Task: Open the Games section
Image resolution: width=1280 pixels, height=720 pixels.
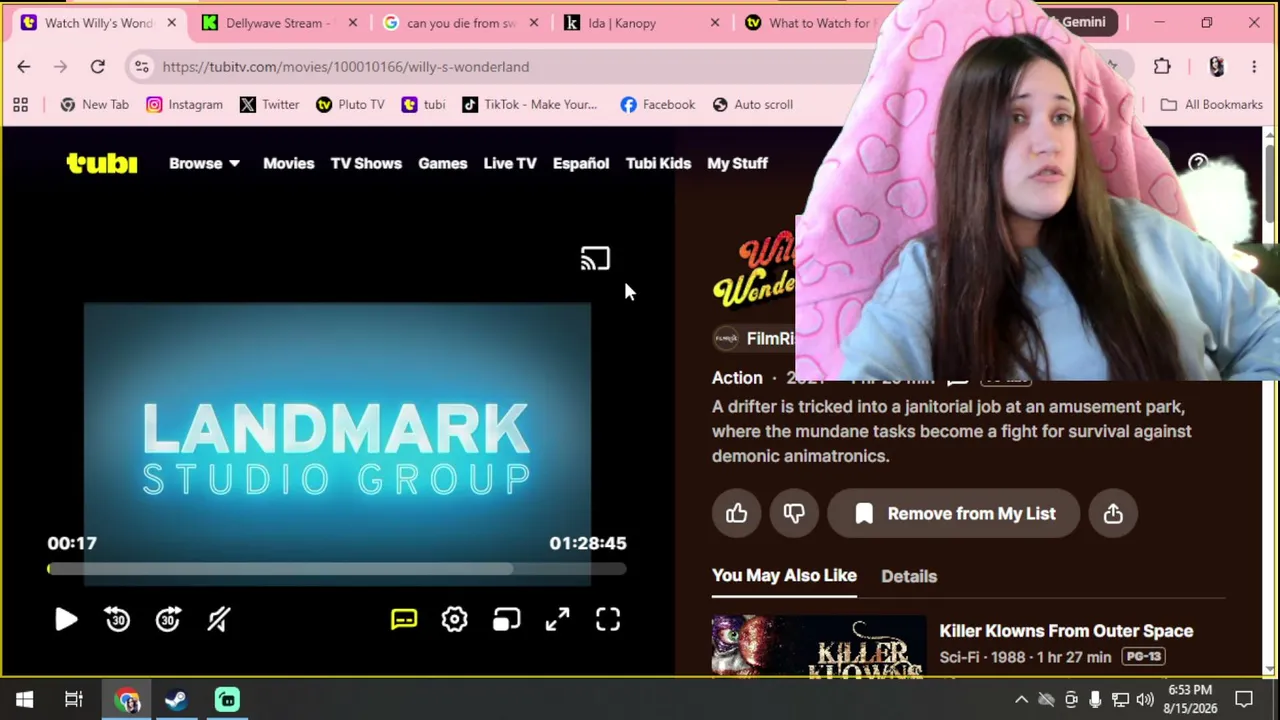Action: (x=443, y=163)
